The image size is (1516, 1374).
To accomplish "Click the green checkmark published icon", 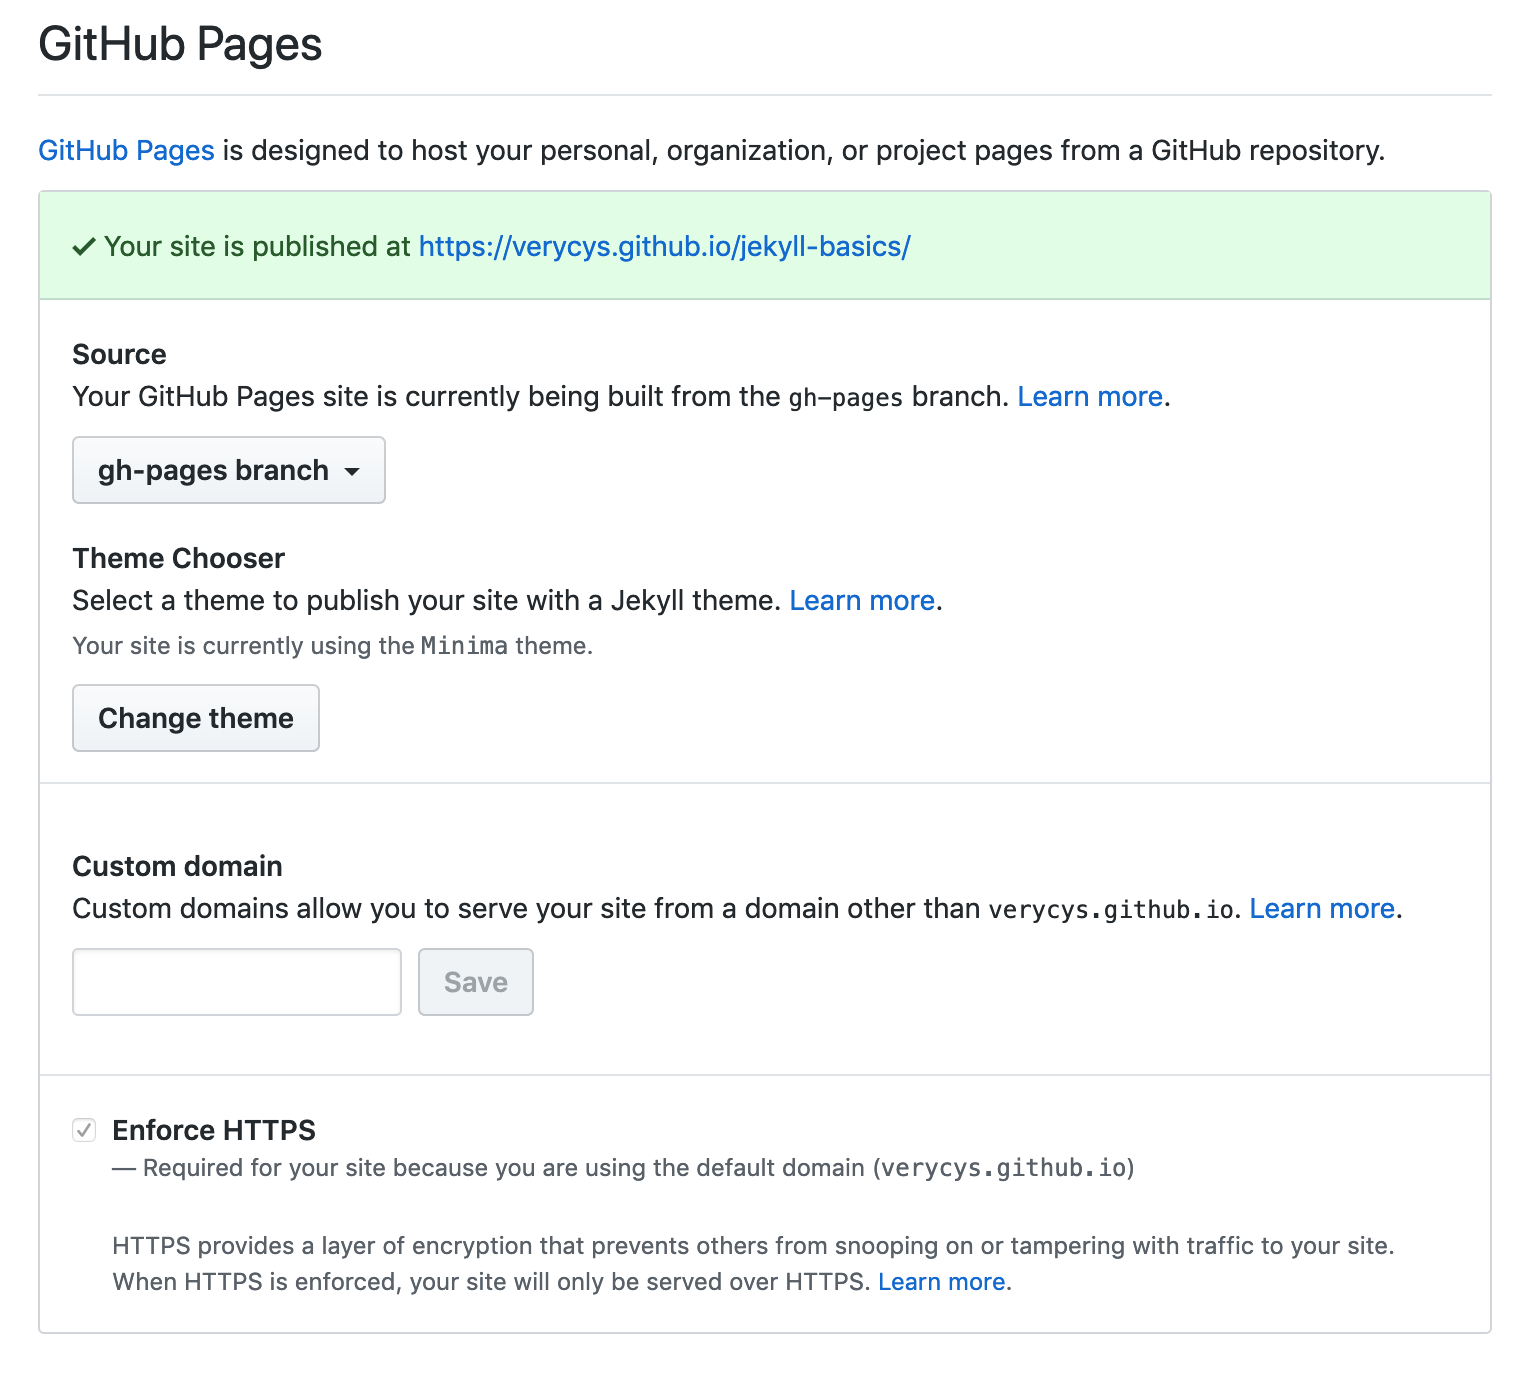I will pos(84,247).
